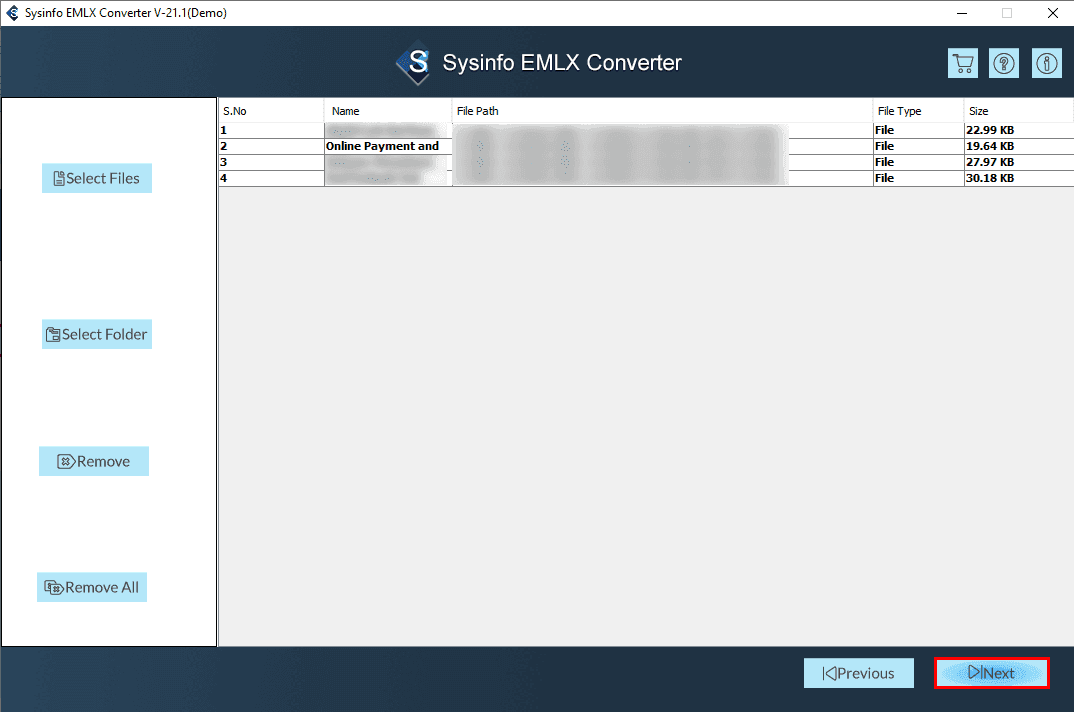Click the application icon in title bar
This screenshot has height=712, width=1074.
coord(12,13)
